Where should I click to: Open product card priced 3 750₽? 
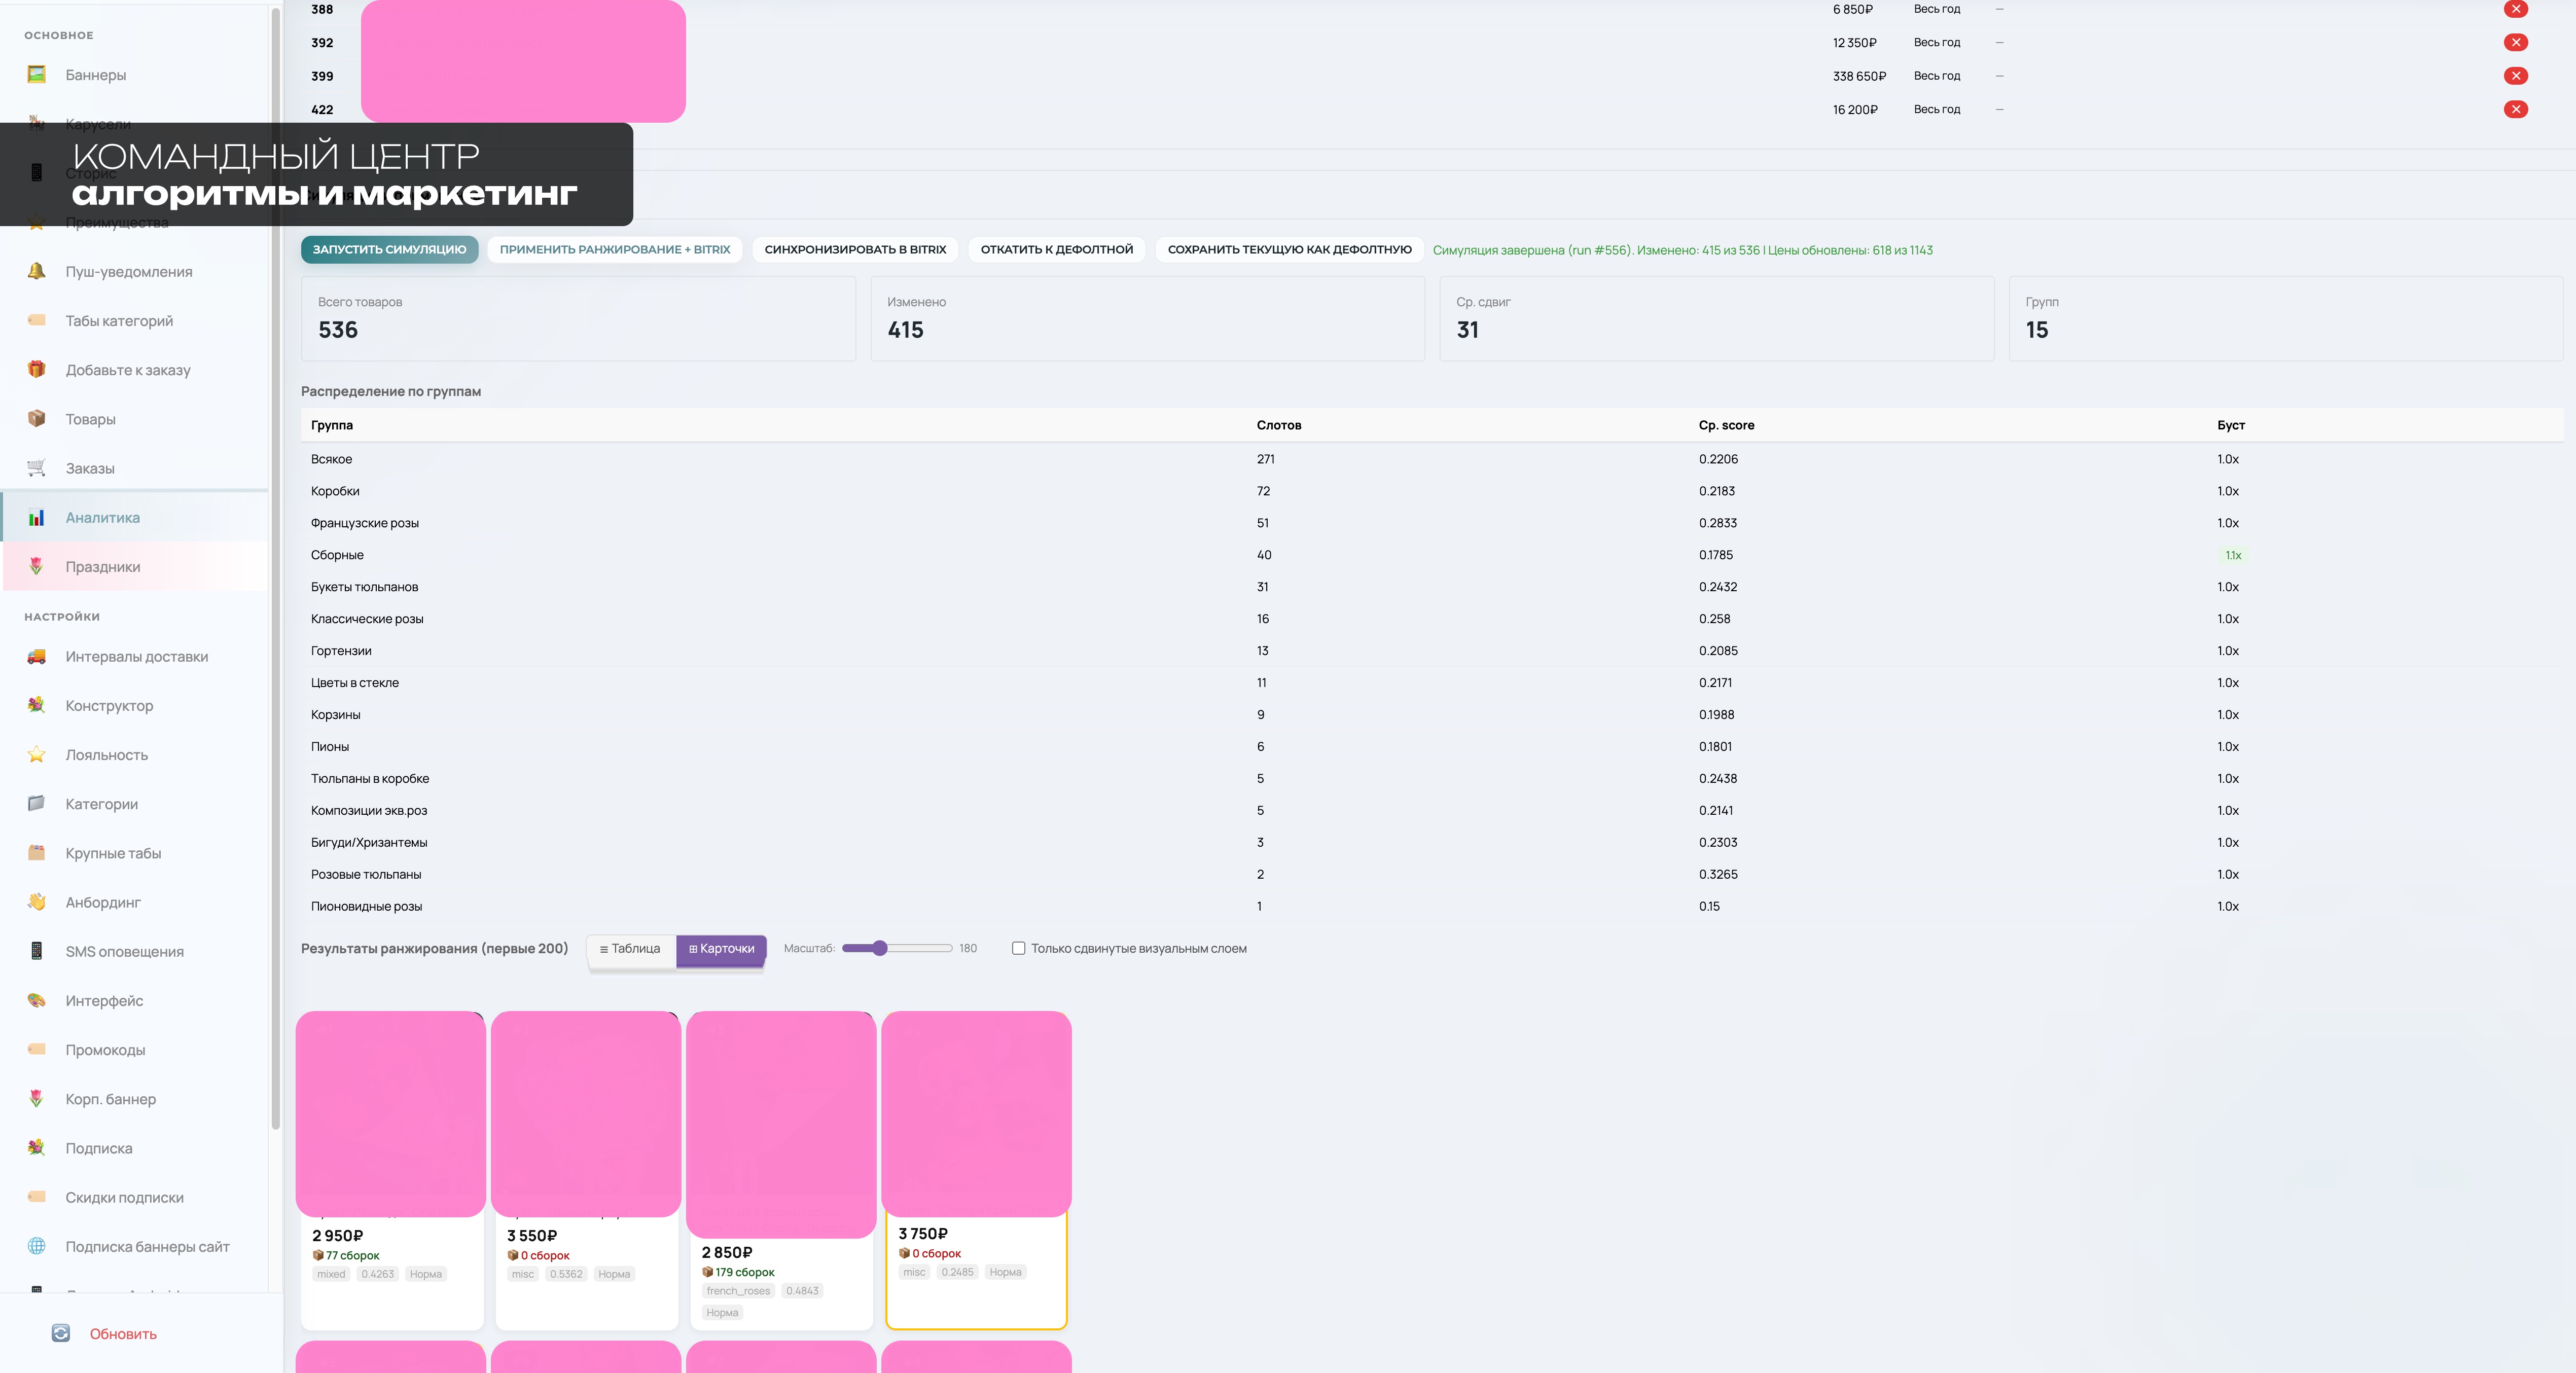point(976,1170)
